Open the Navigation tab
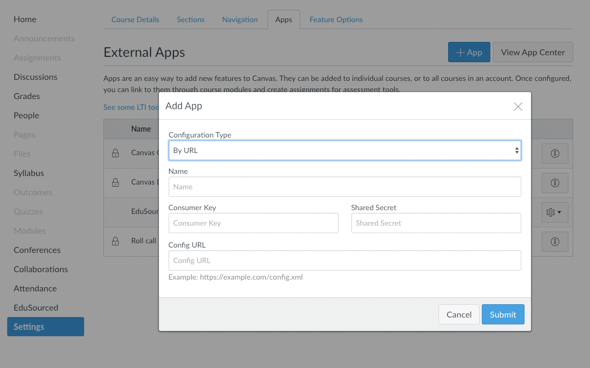 (240, 20)
